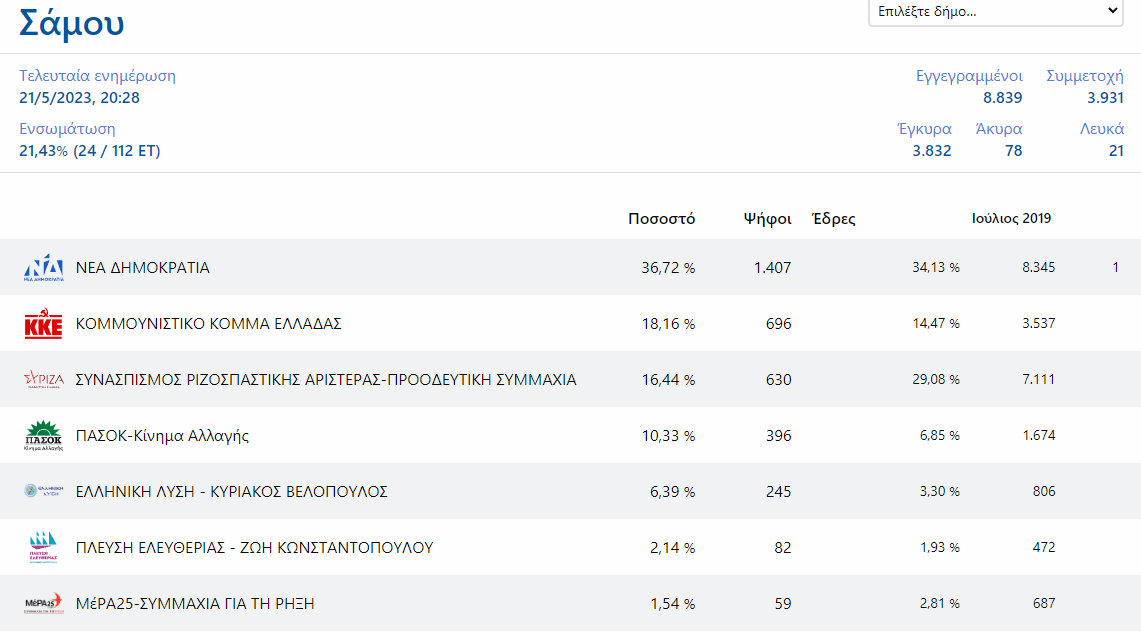
Task: Select ΕΛΛΗΝΙΚΗ ΛΥΣΗ - ΚΥΡΙΑΚΟΣ ΒΕΛΟΠΟΥΛΟΣ name
Action: click(x=231, y=492)
